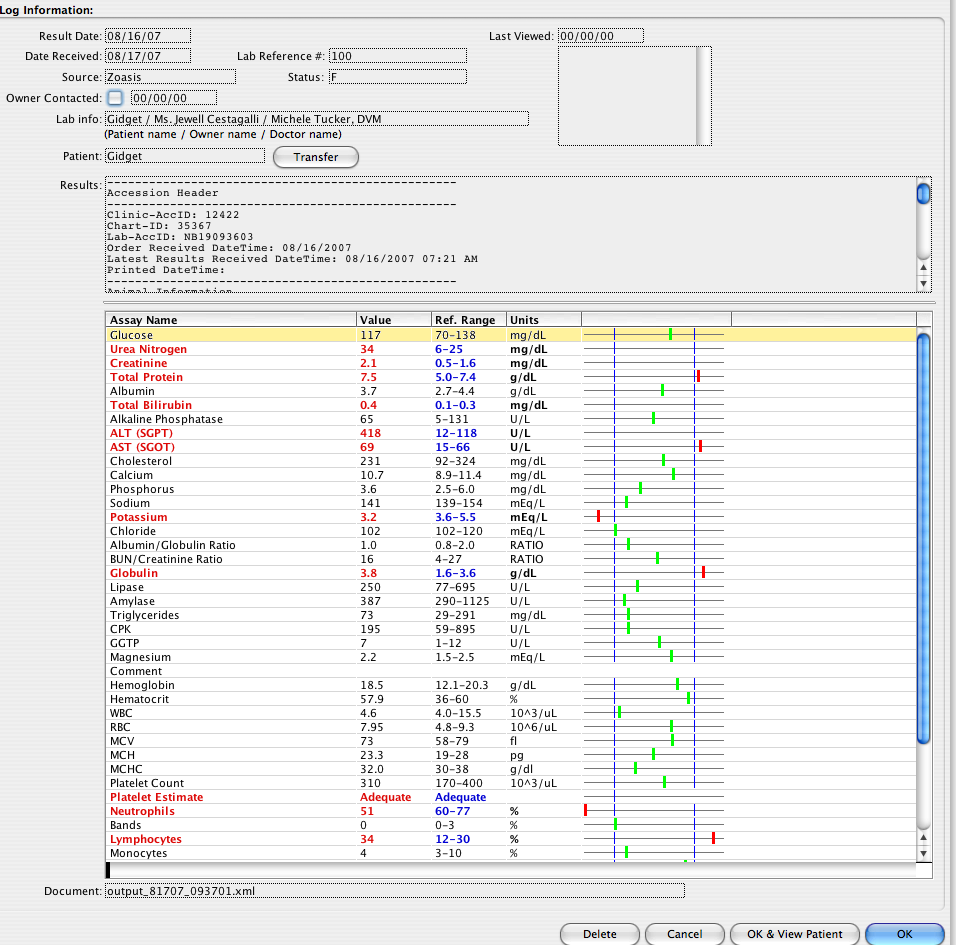Click the Transfer button
Viewport: 956px width, 945px height.
pos(316,157)
